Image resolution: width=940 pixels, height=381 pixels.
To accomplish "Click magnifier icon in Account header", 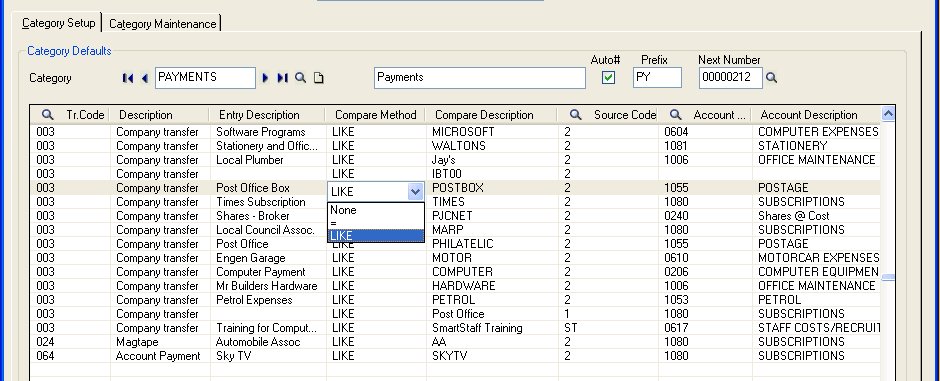I will pyautogui.click(x=676, y=114).
